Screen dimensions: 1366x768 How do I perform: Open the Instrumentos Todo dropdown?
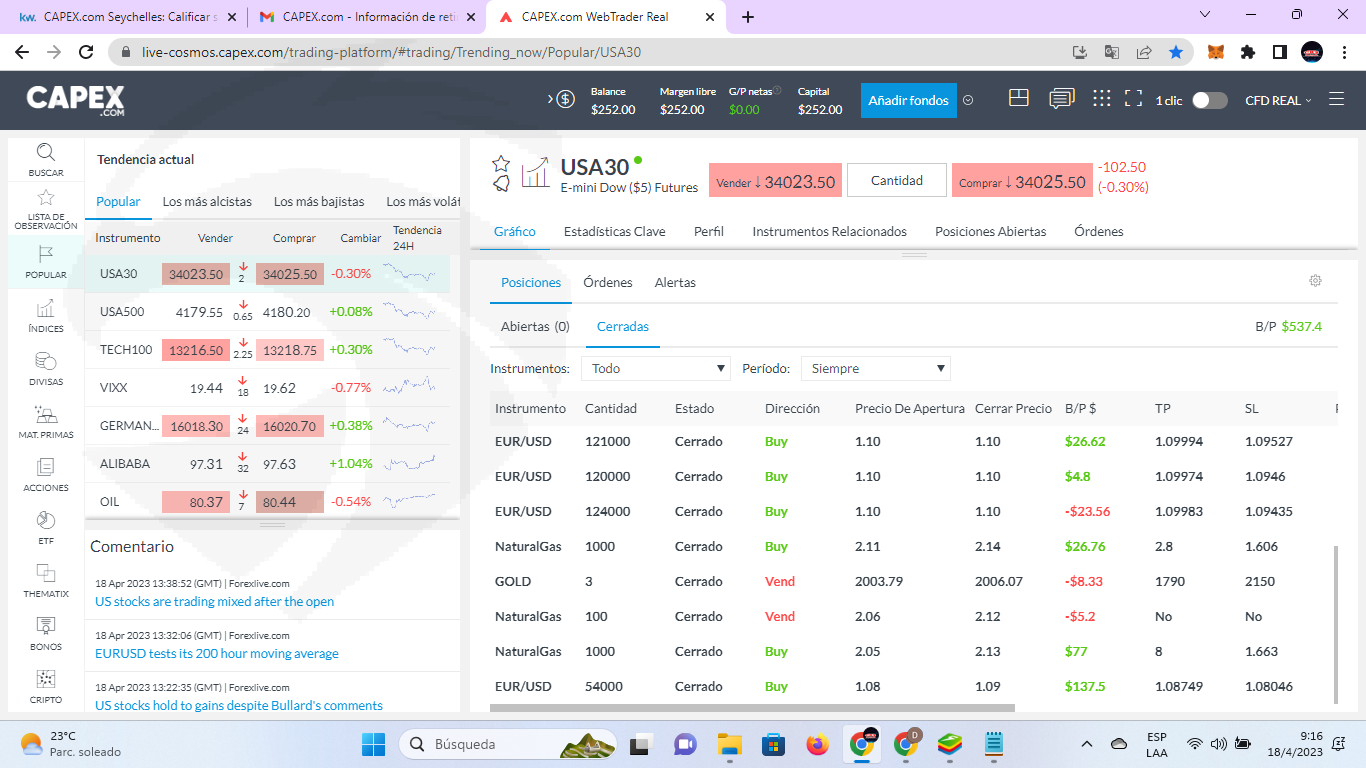click(656, 368)
